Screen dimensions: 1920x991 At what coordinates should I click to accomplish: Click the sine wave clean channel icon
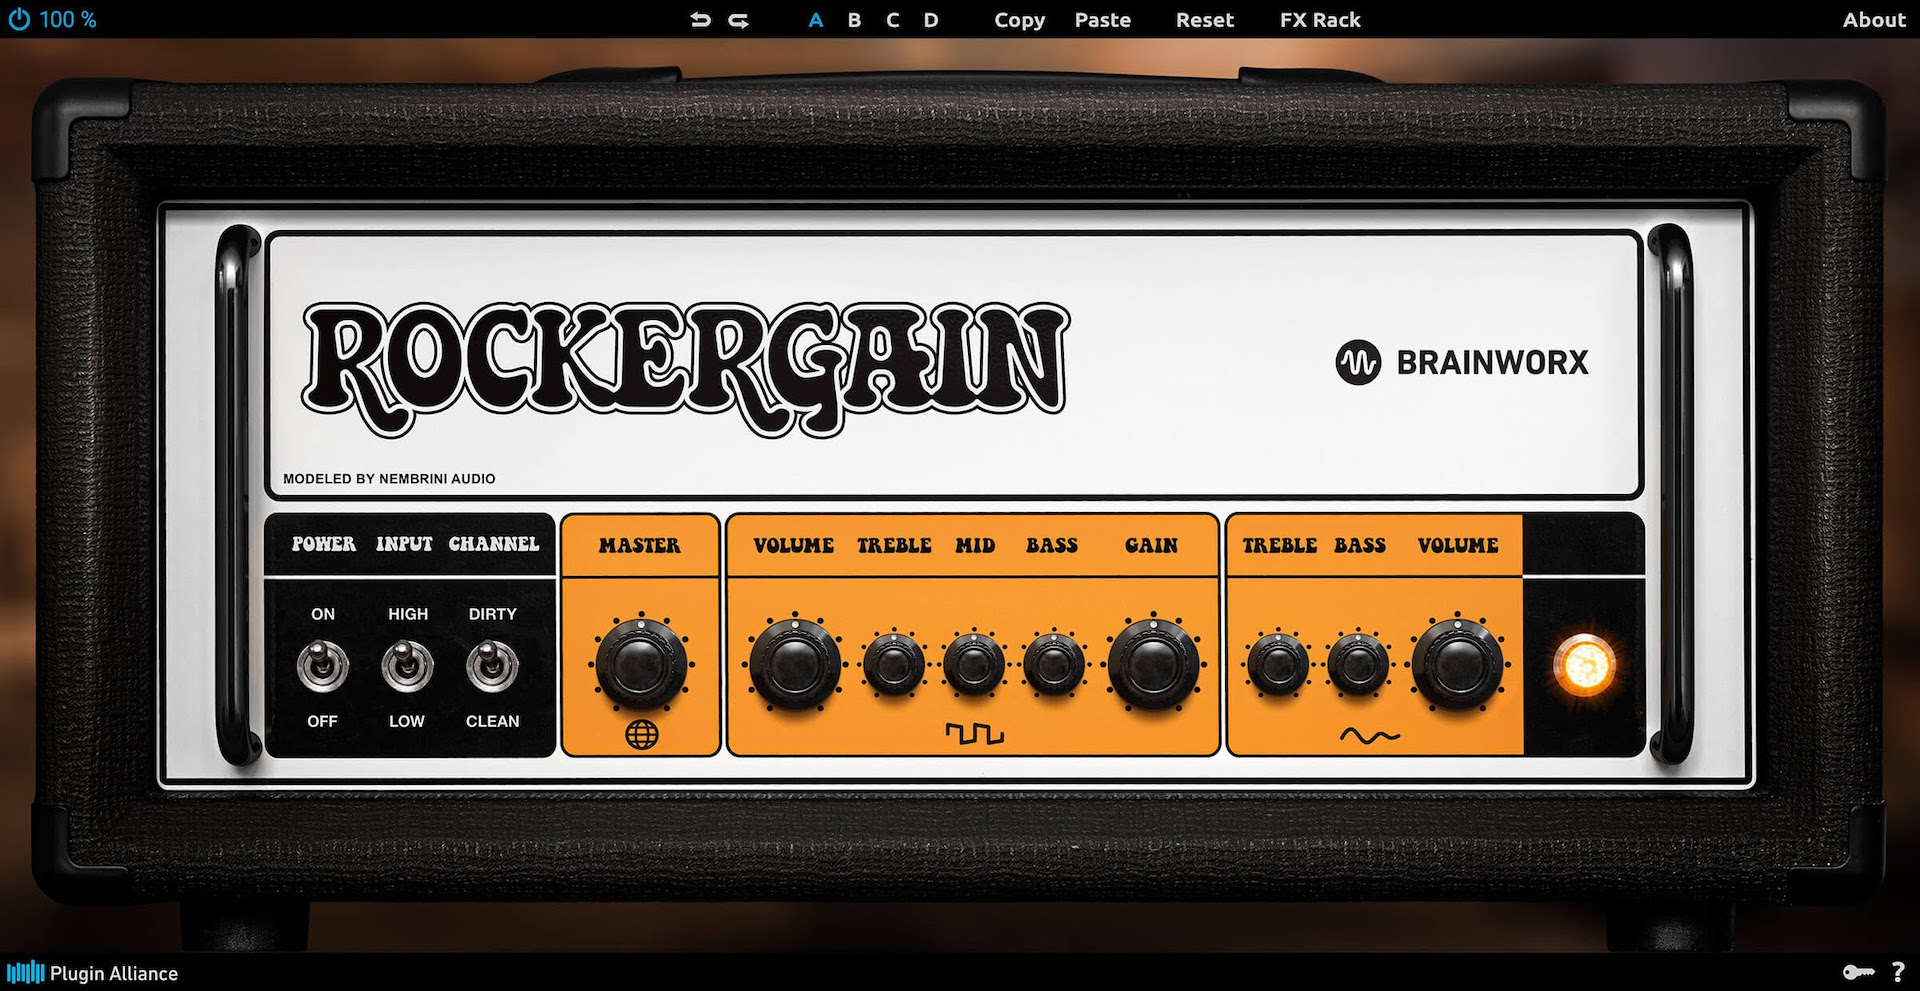point(1369,736)
